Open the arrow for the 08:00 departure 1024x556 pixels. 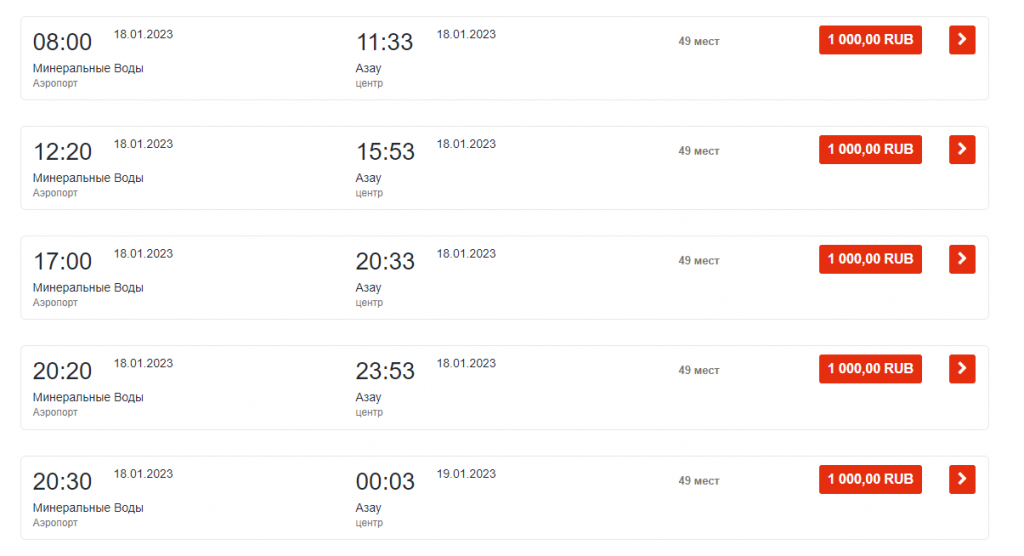pos(962,40)
